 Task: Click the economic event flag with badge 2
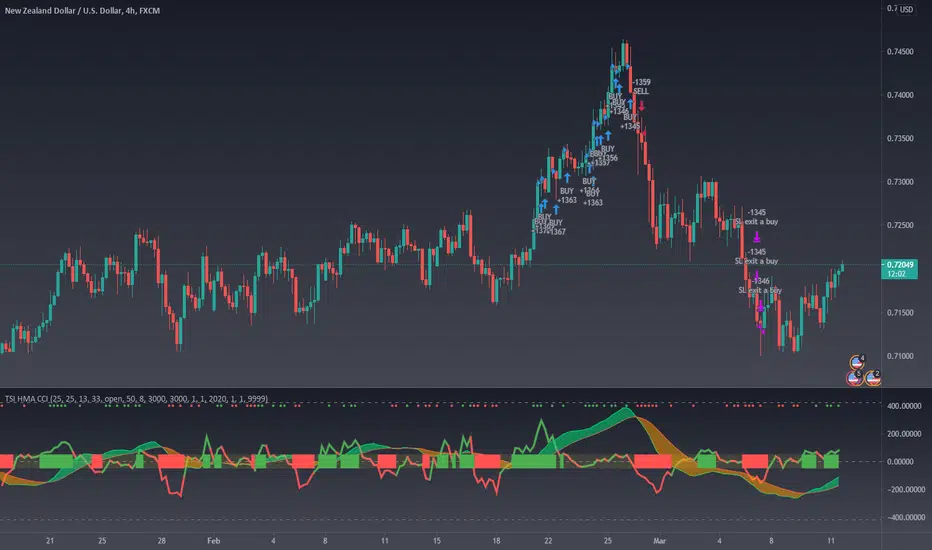point(873,378)
